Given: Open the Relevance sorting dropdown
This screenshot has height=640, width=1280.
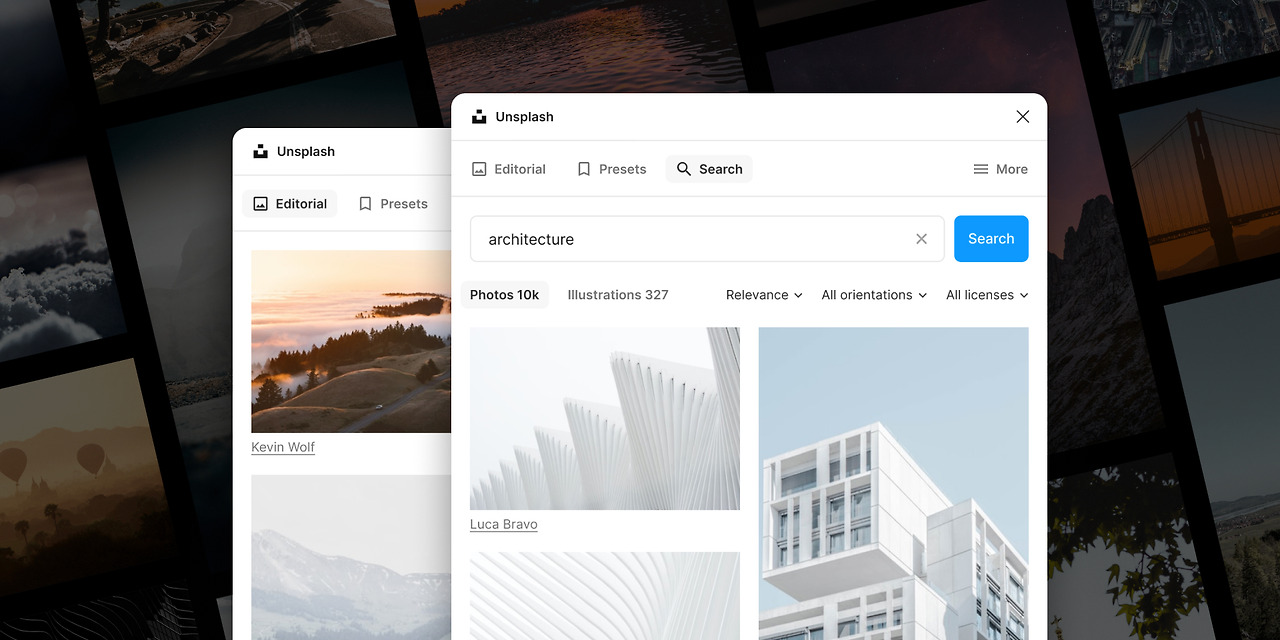Looking at the screenshot, I should [763, 295].
